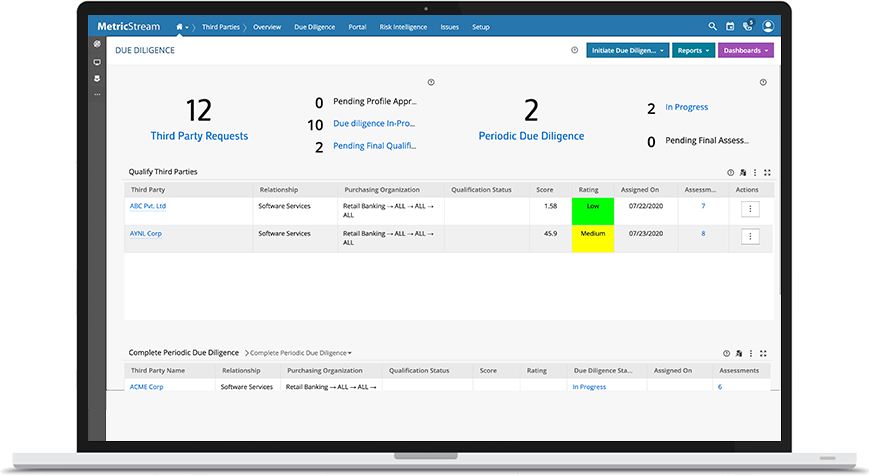This screenshot has width=870, height=475.
Task: Open the Due Diligence tab
Action: tap(315, 27)
